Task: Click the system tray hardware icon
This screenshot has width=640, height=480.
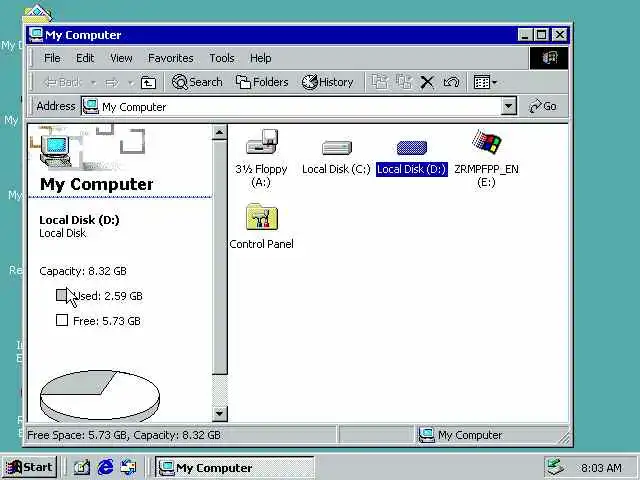Action: point(555,468)
